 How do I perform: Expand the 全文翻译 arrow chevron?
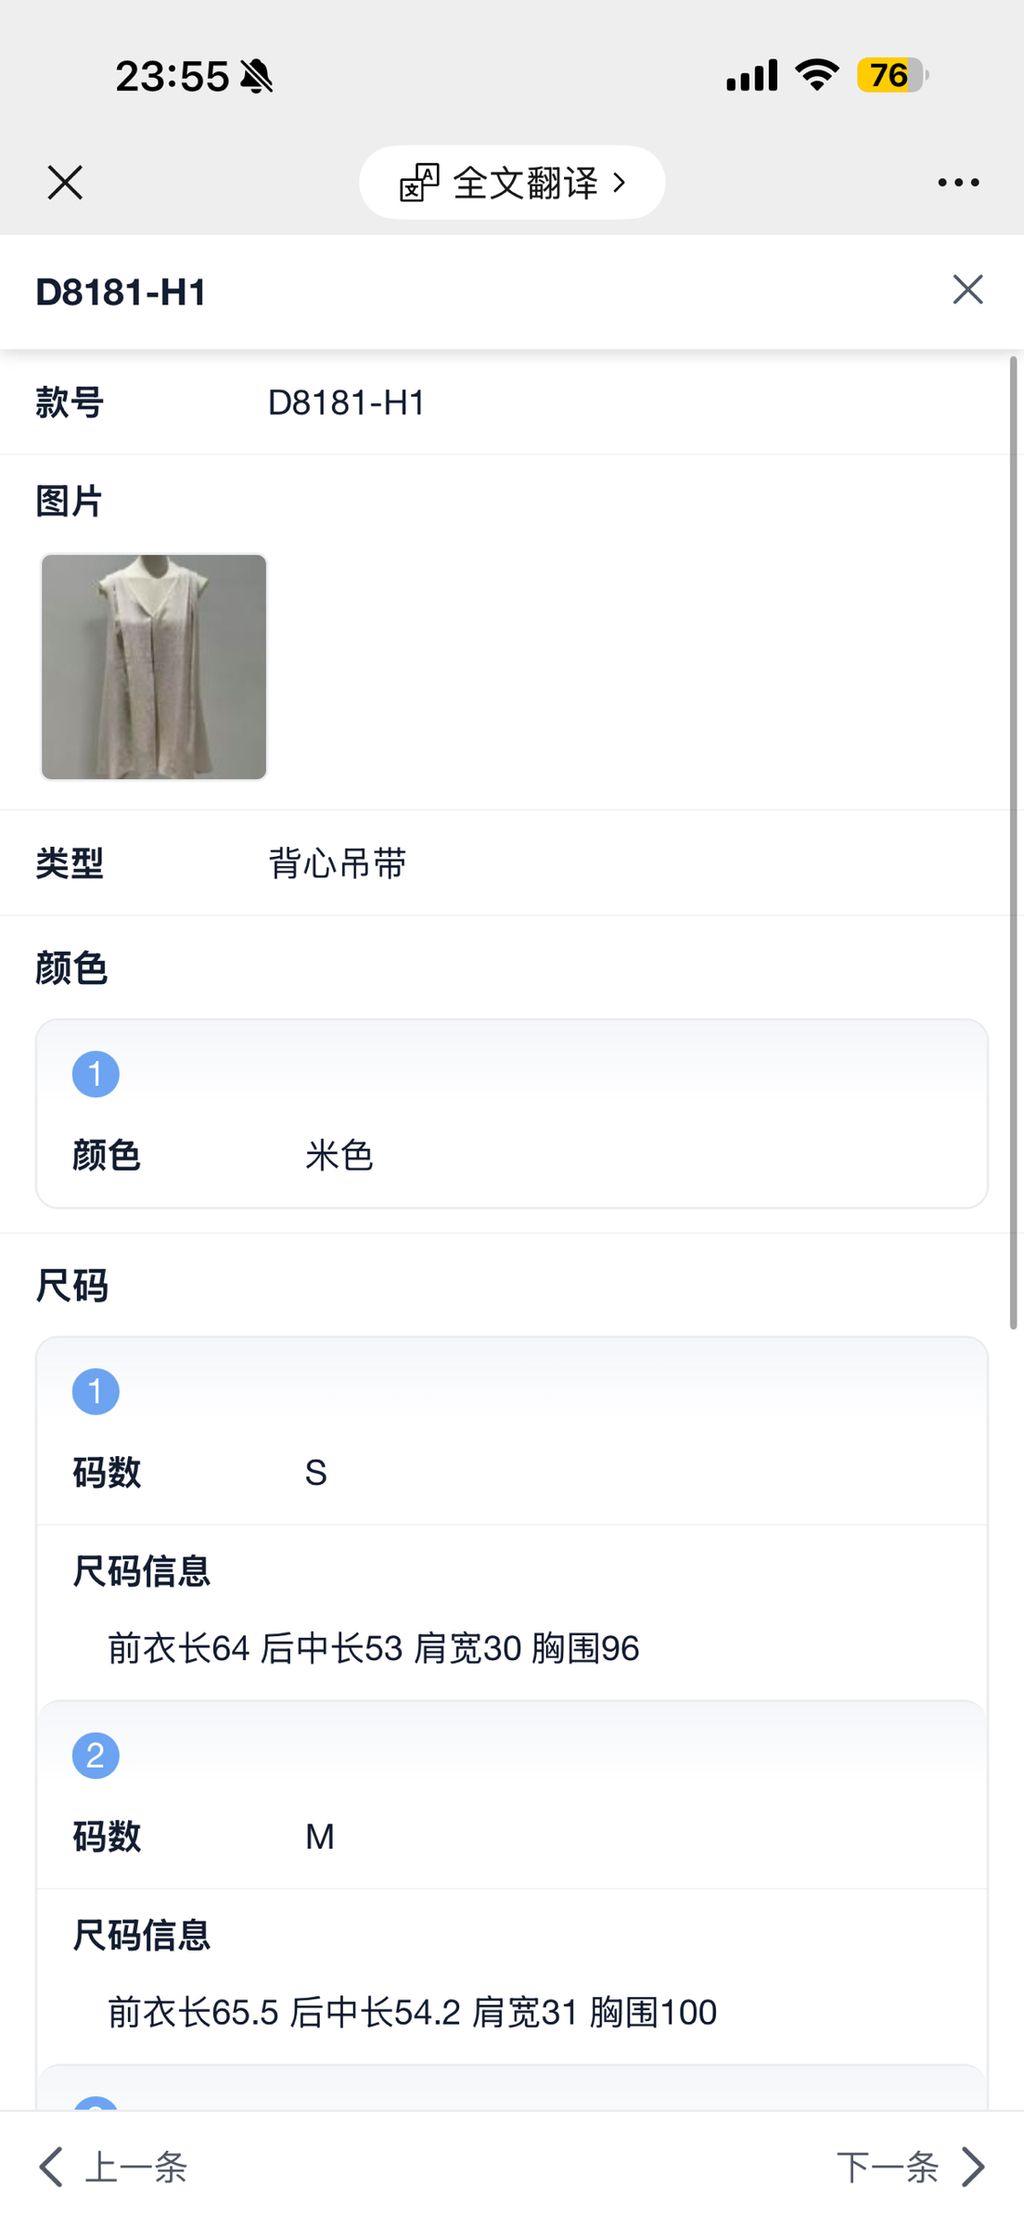(620, 183)
